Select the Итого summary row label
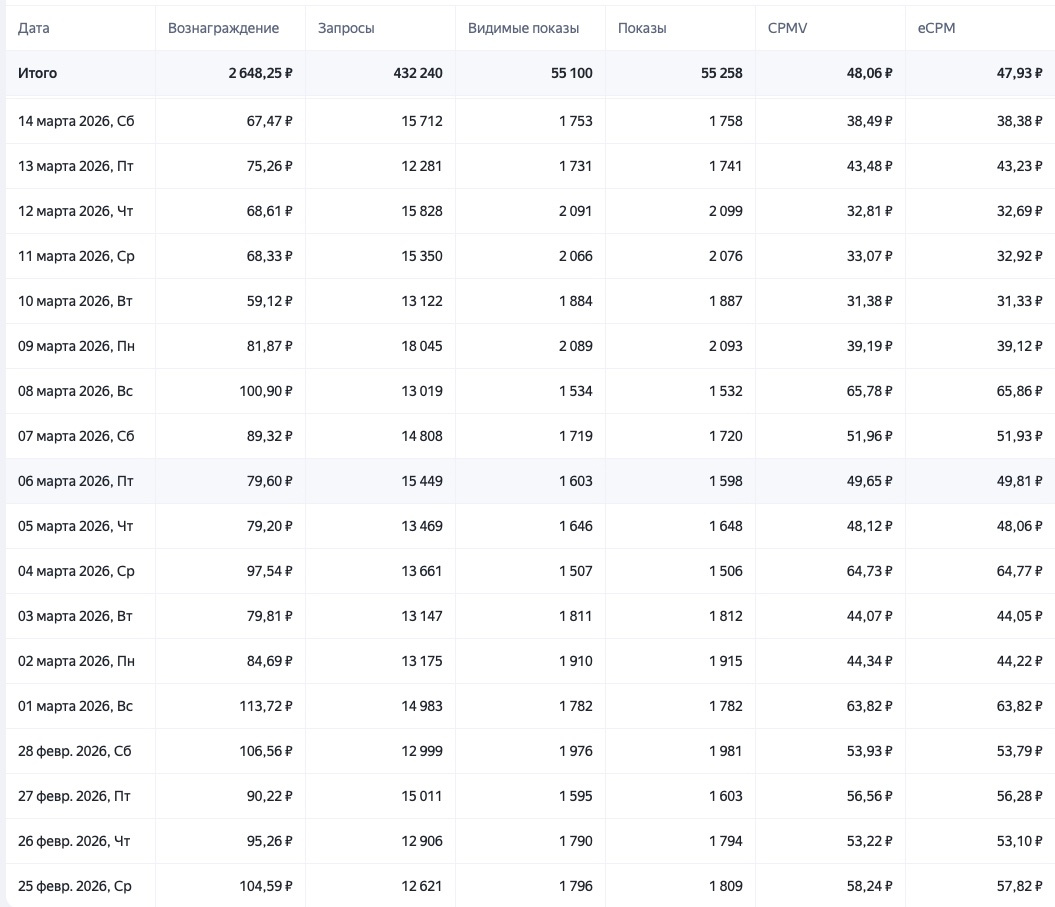This screenshot has height=907, width=1055. tap(38, 73)
